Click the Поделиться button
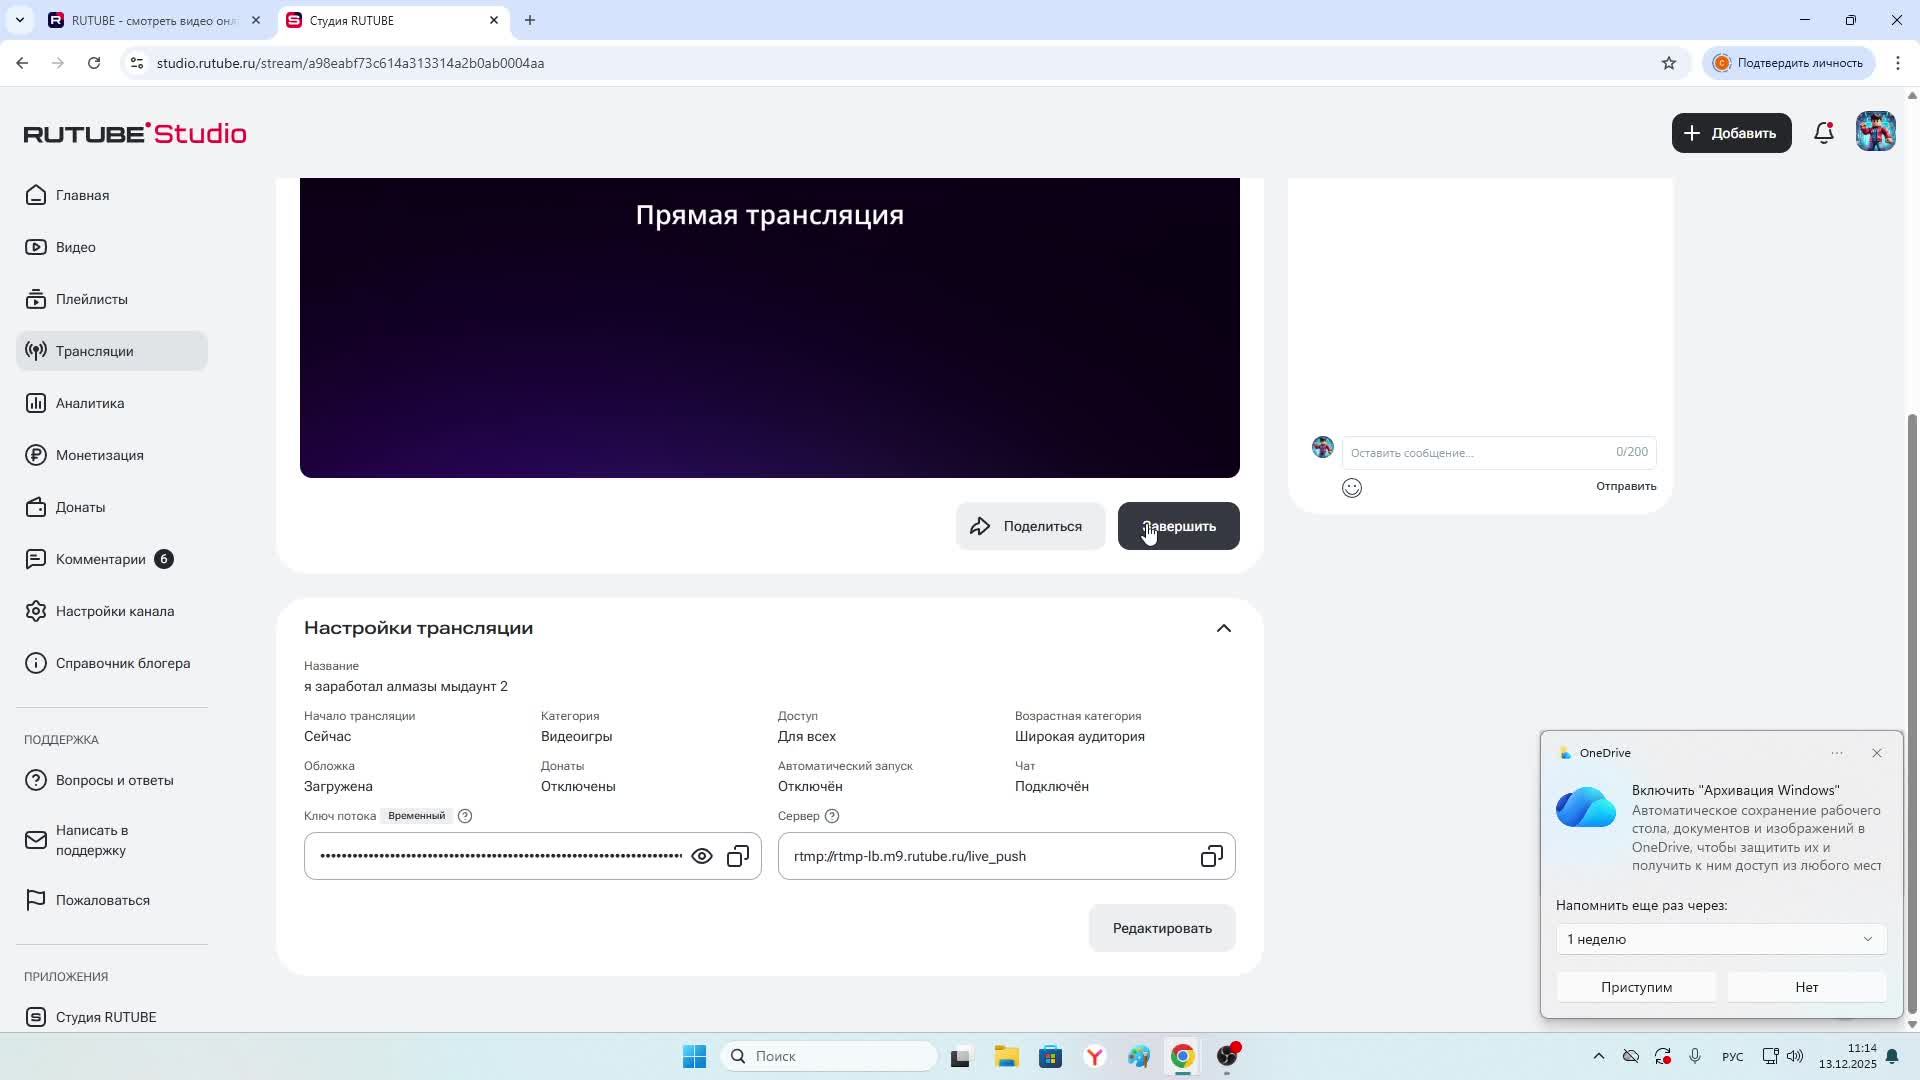 1030,527
